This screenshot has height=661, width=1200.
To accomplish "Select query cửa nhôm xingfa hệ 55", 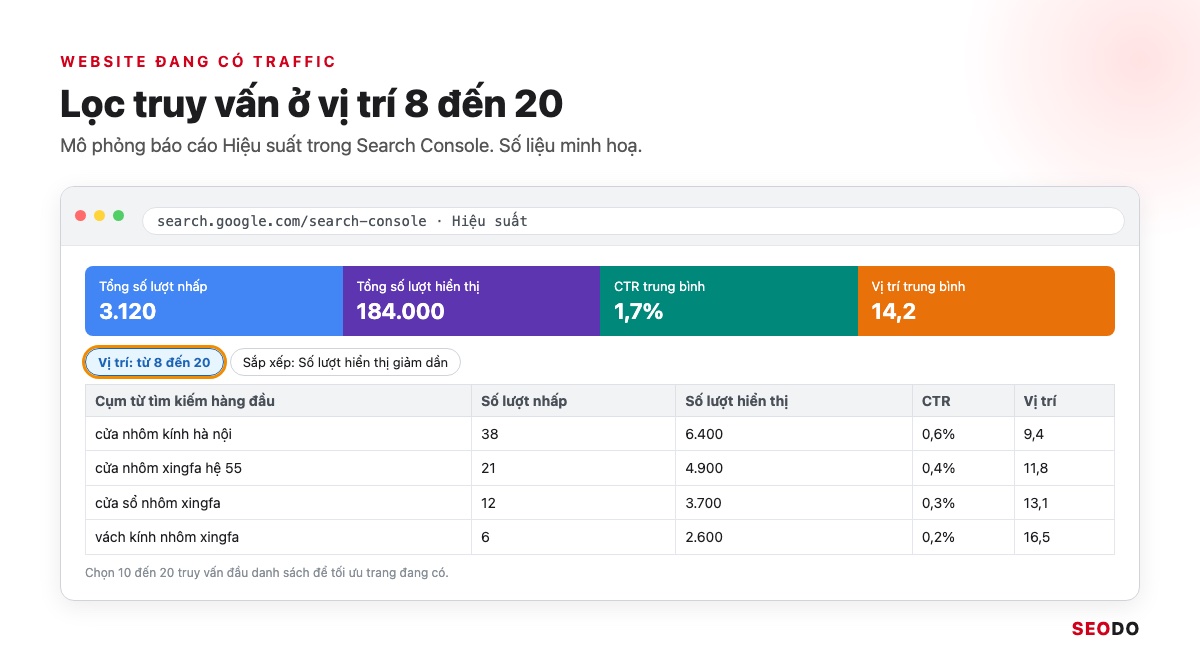I will pos(168,468).
